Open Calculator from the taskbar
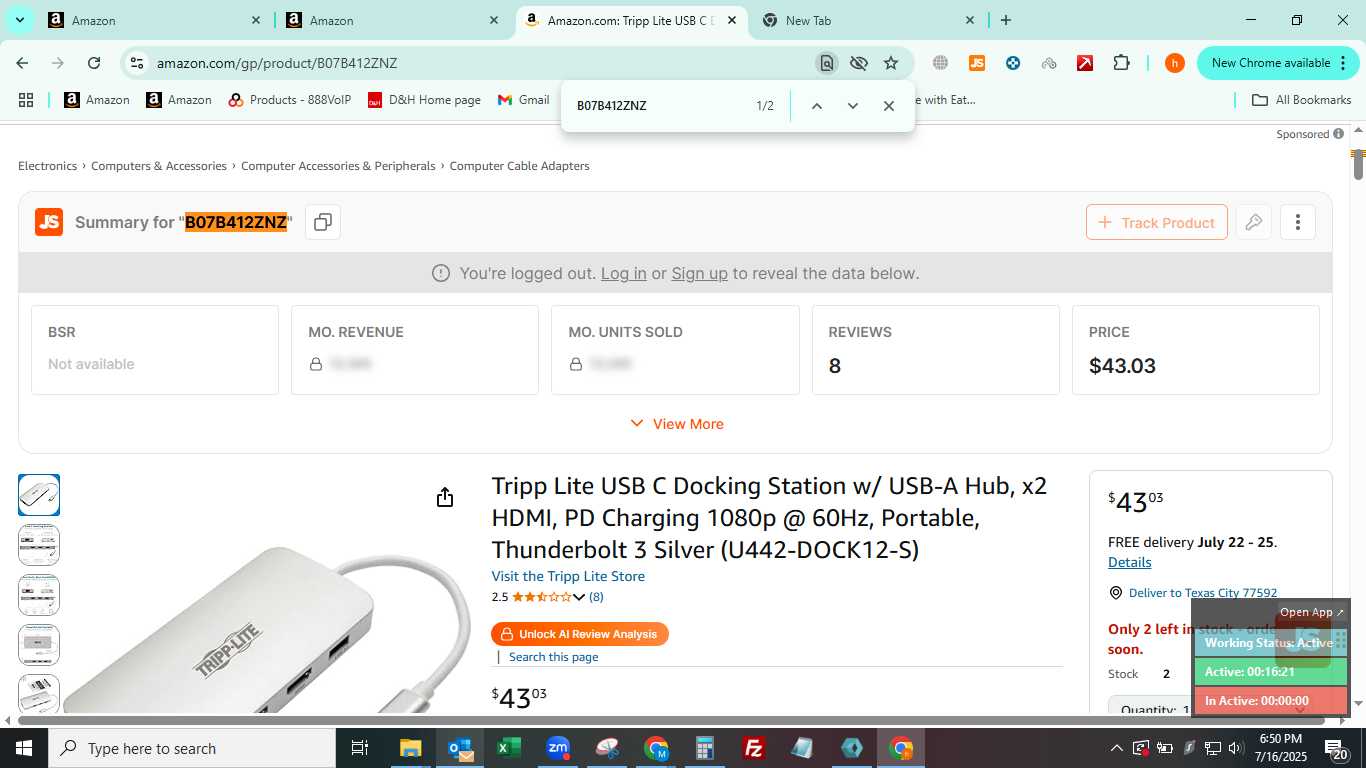Image resolution: width=1366 pixels, height=768 pixels. [x=705, y=748]
